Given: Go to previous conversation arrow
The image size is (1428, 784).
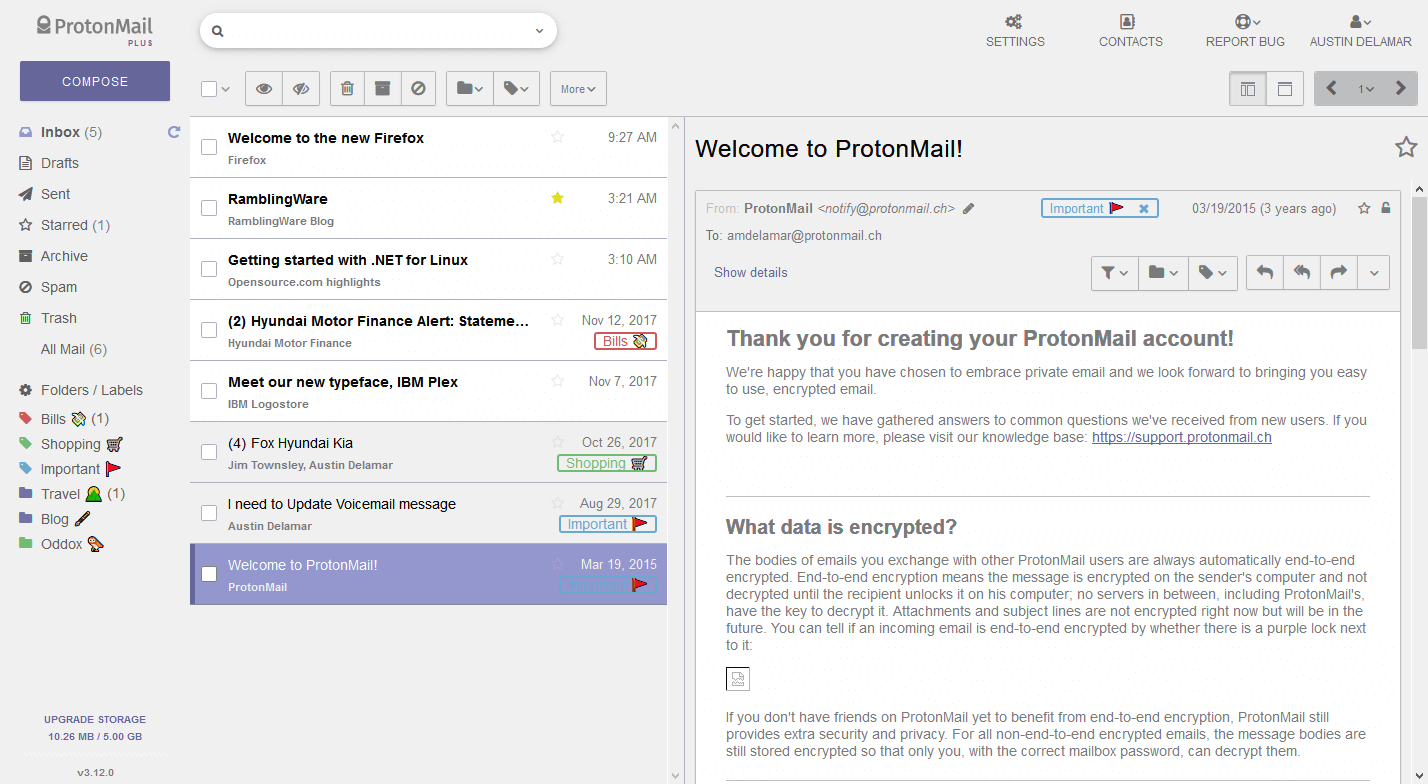Looking at the screenshot, I should tap(1332, 88).
